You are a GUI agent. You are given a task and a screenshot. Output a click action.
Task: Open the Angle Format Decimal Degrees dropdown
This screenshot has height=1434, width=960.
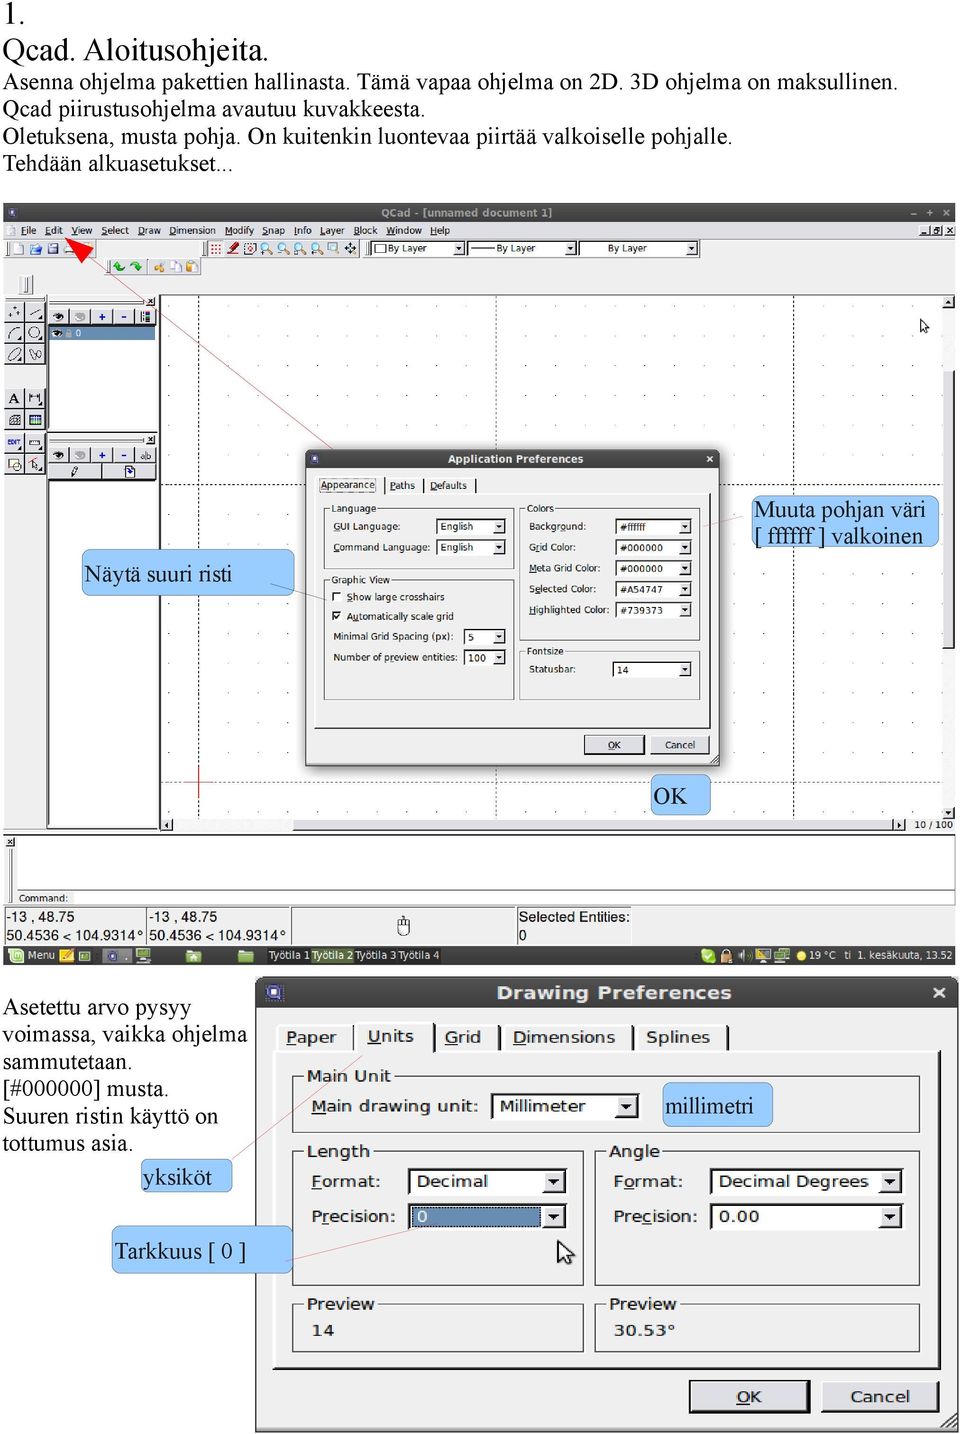pyautogui.click(x=806, y=1181)
